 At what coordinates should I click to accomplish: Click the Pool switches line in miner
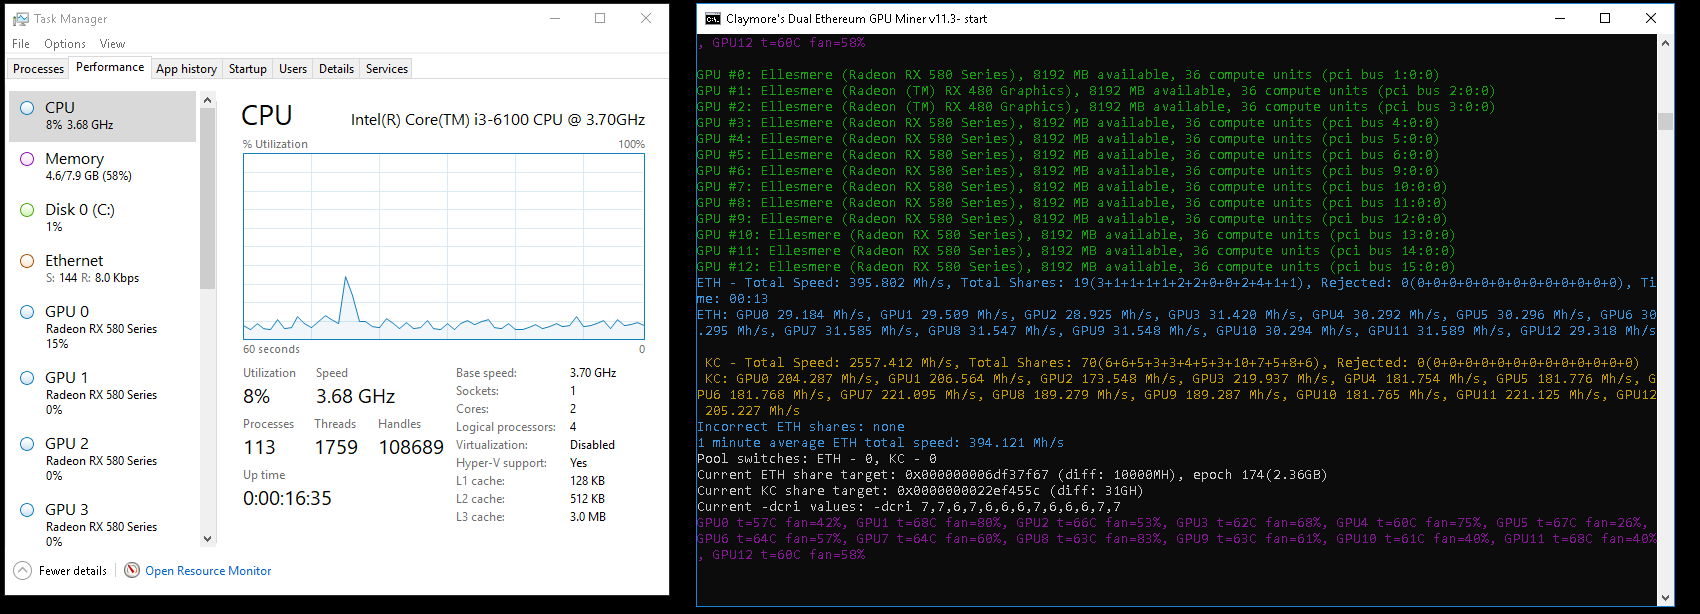tap(817, 459)
